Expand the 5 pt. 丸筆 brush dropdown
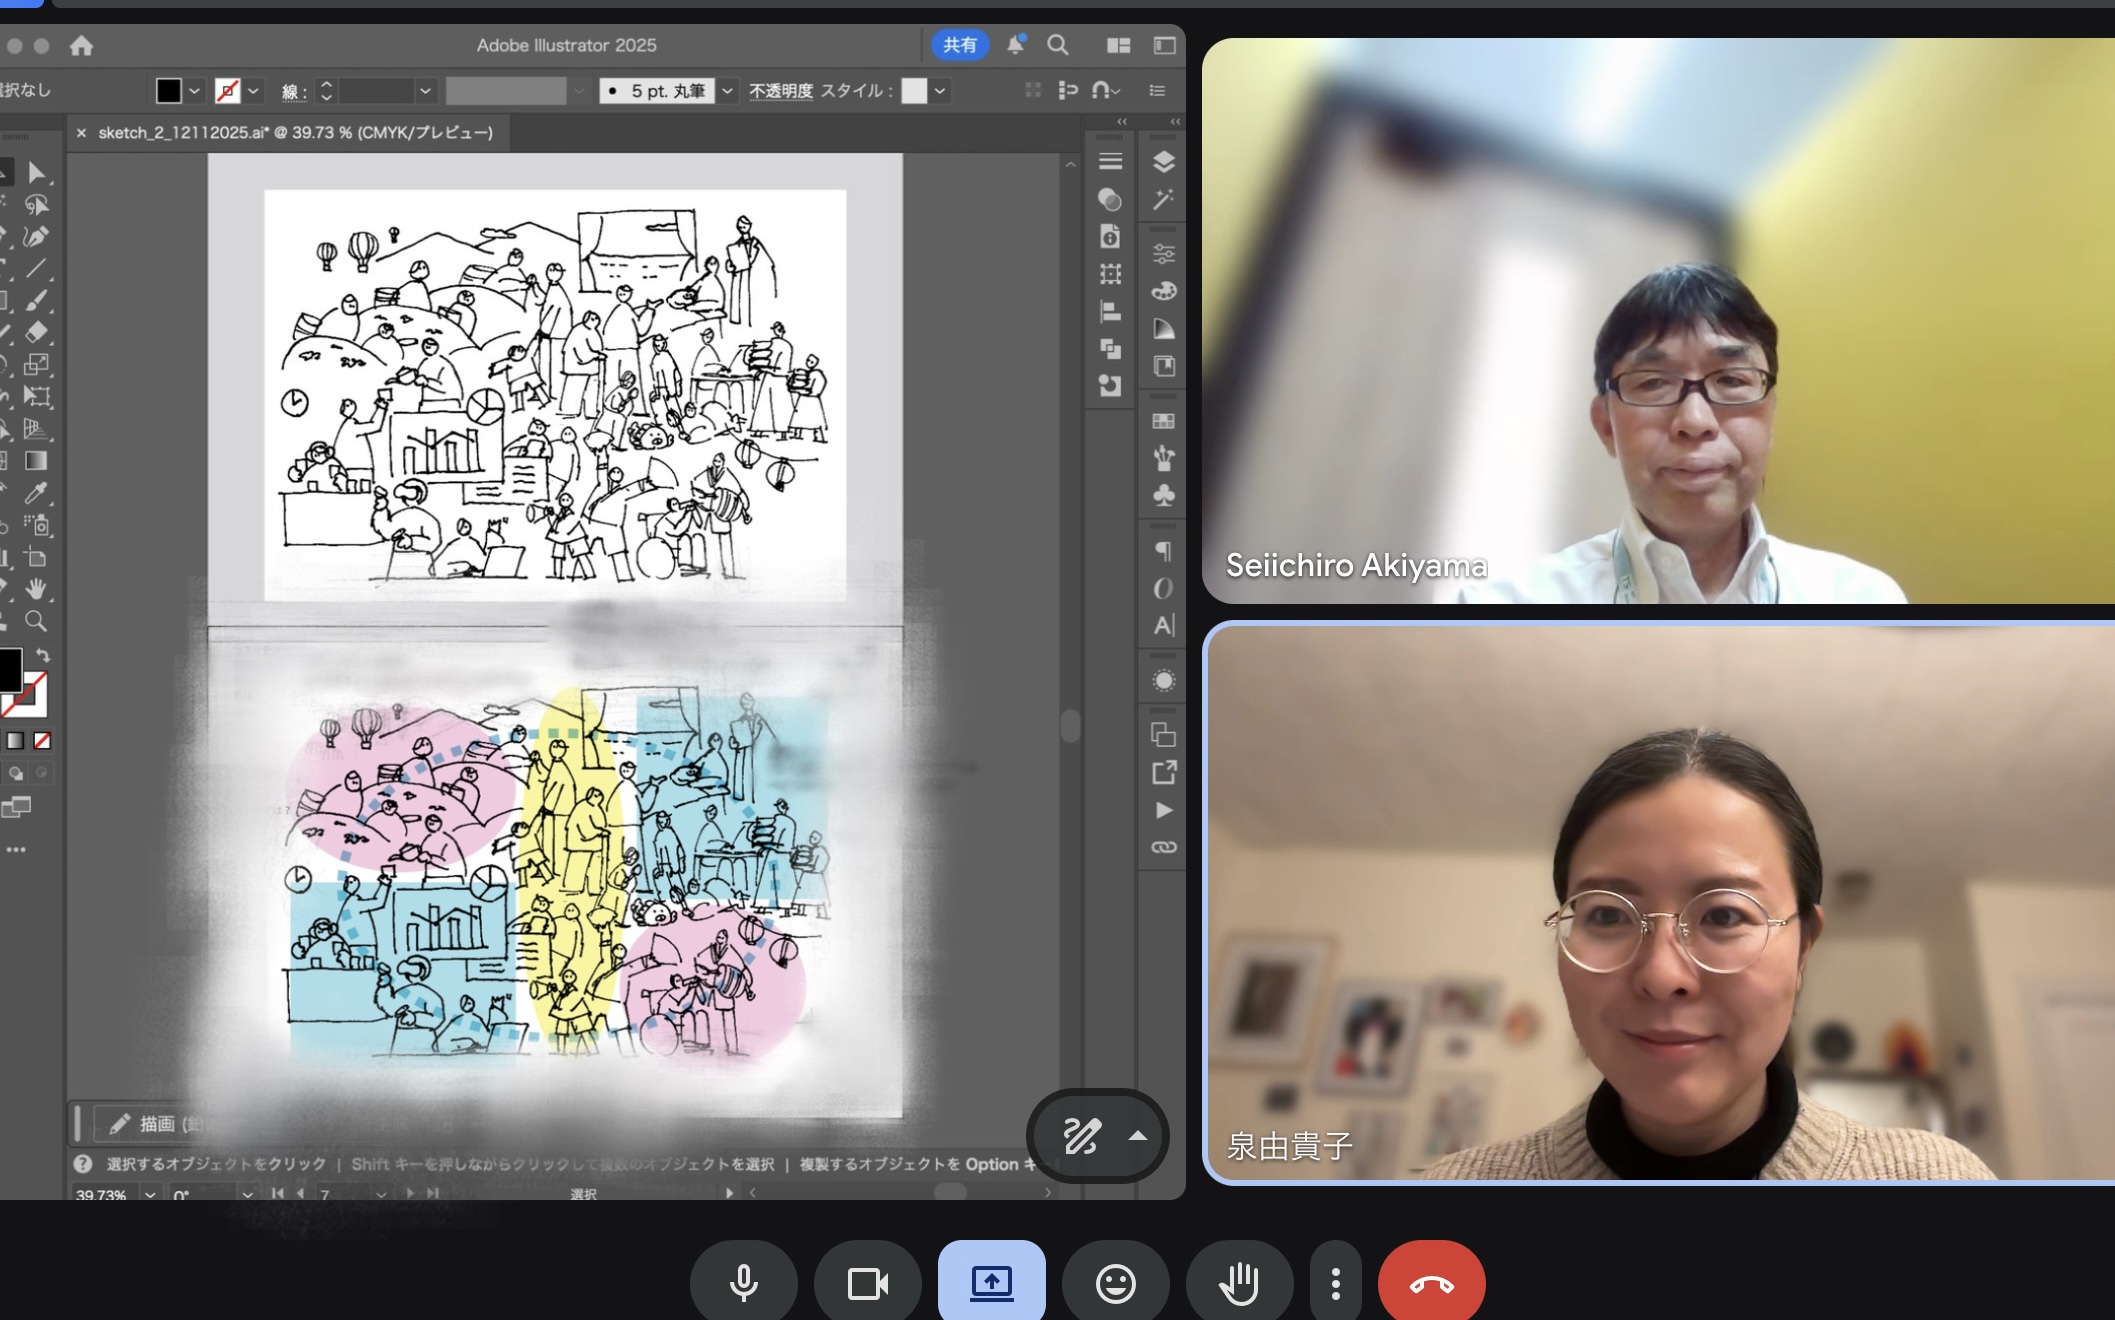The image size is (2115, 1320). coord(728,91)
